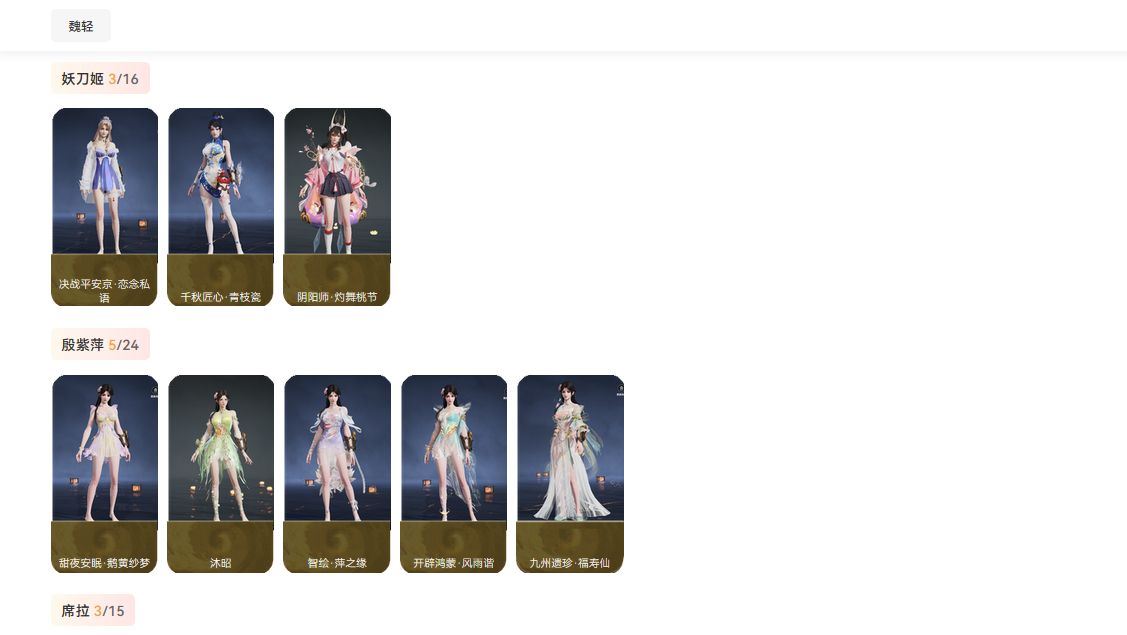This screenshot has height=635, width=1127.
Task: Expand the 殷紫萍 5/24 section header
Action: [x=100, y=344]
